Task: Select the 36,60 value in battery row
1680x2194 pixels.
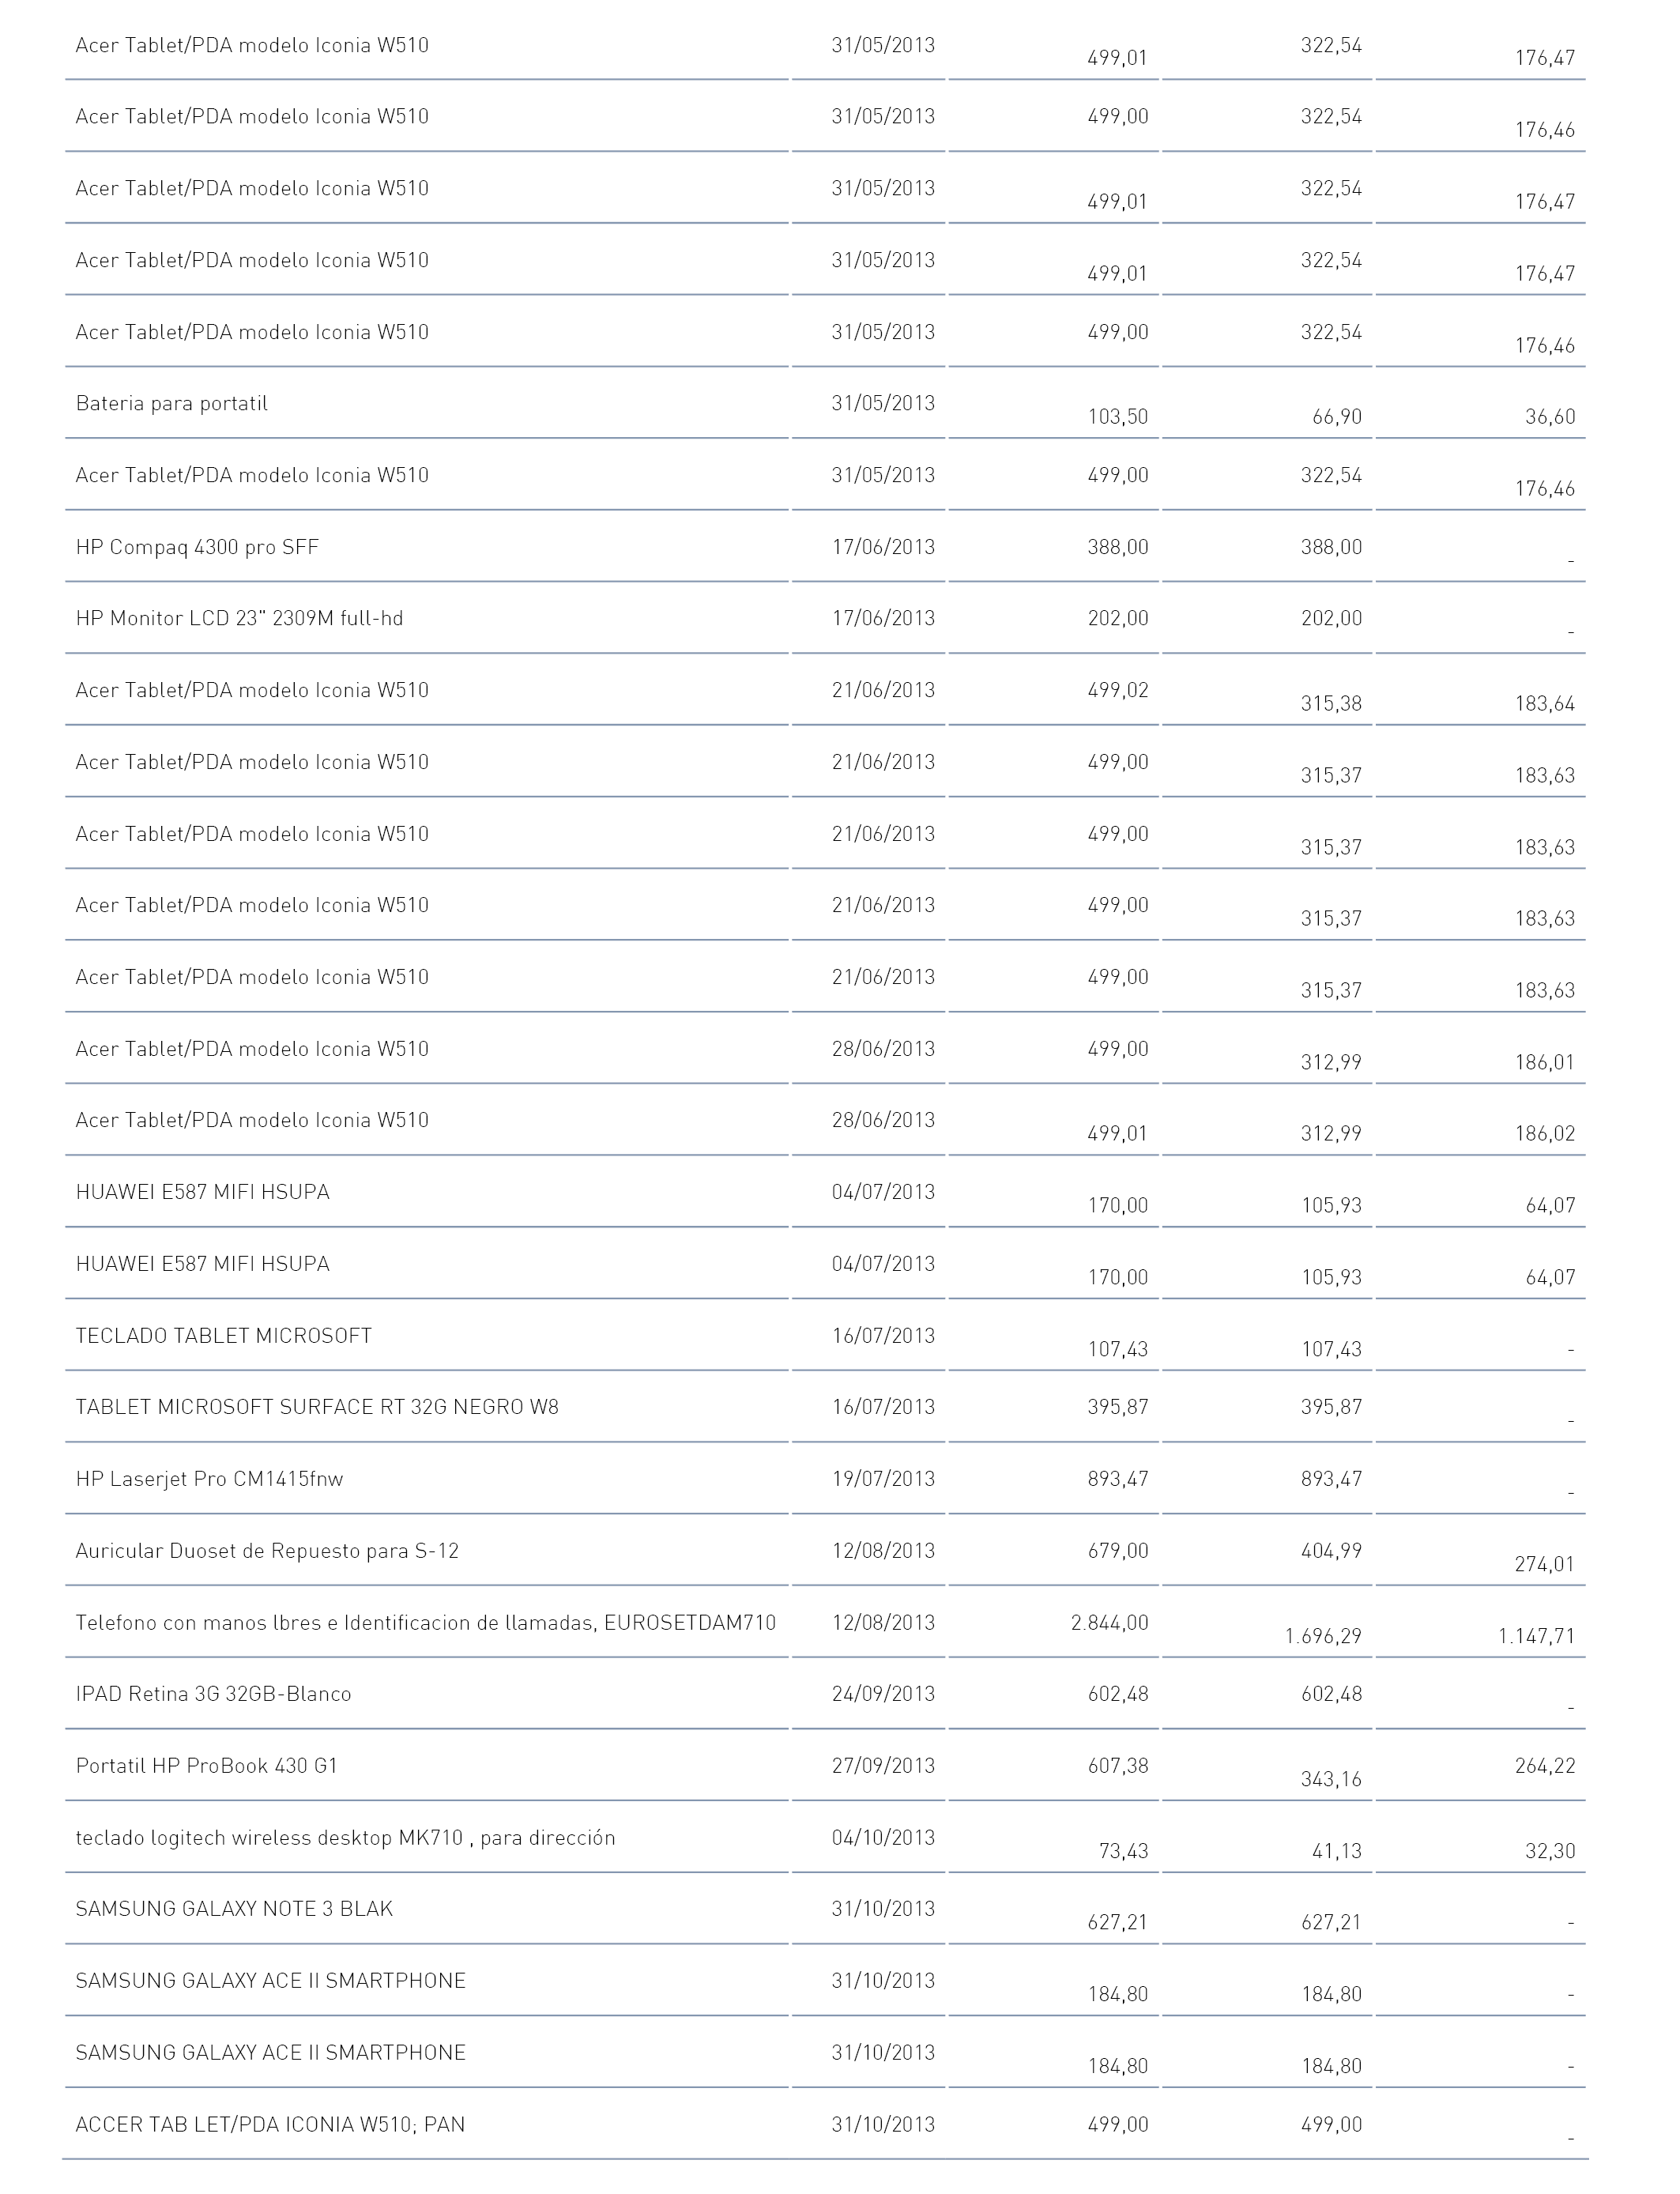Action: [x=1550, y=418]
